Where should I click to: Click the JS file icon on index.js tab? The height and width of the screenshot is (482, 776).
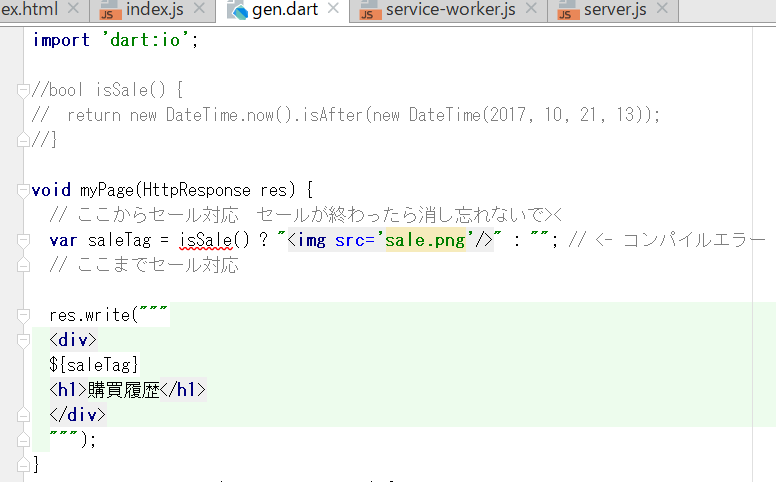coord(110,10)
